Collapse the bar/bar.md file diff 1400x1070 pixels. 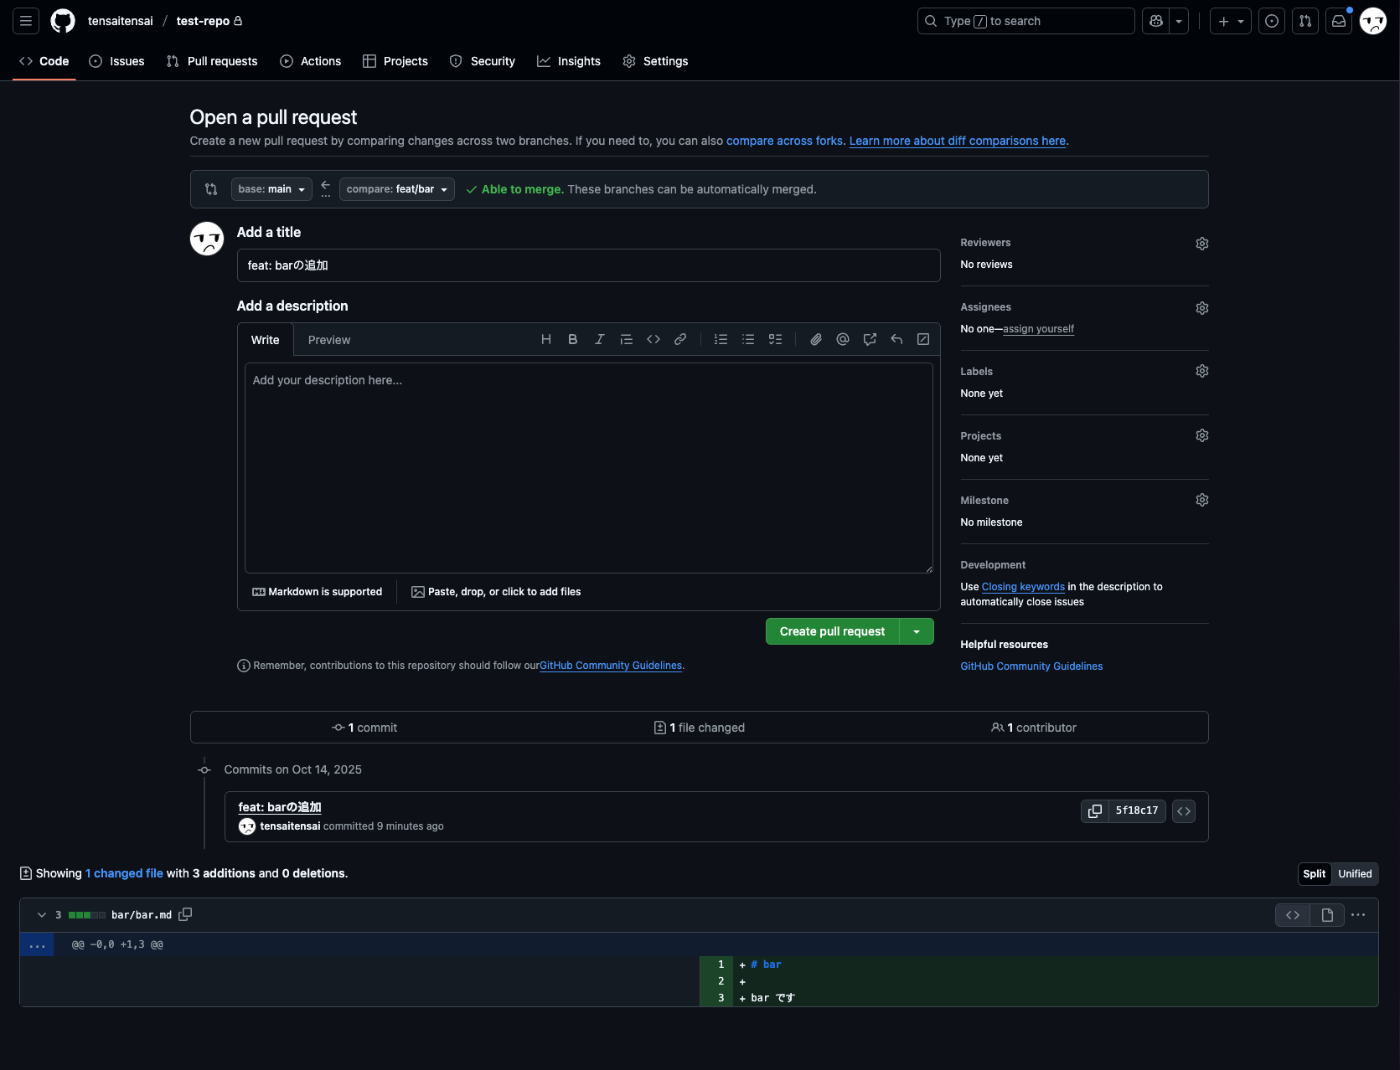click(42, 915)
